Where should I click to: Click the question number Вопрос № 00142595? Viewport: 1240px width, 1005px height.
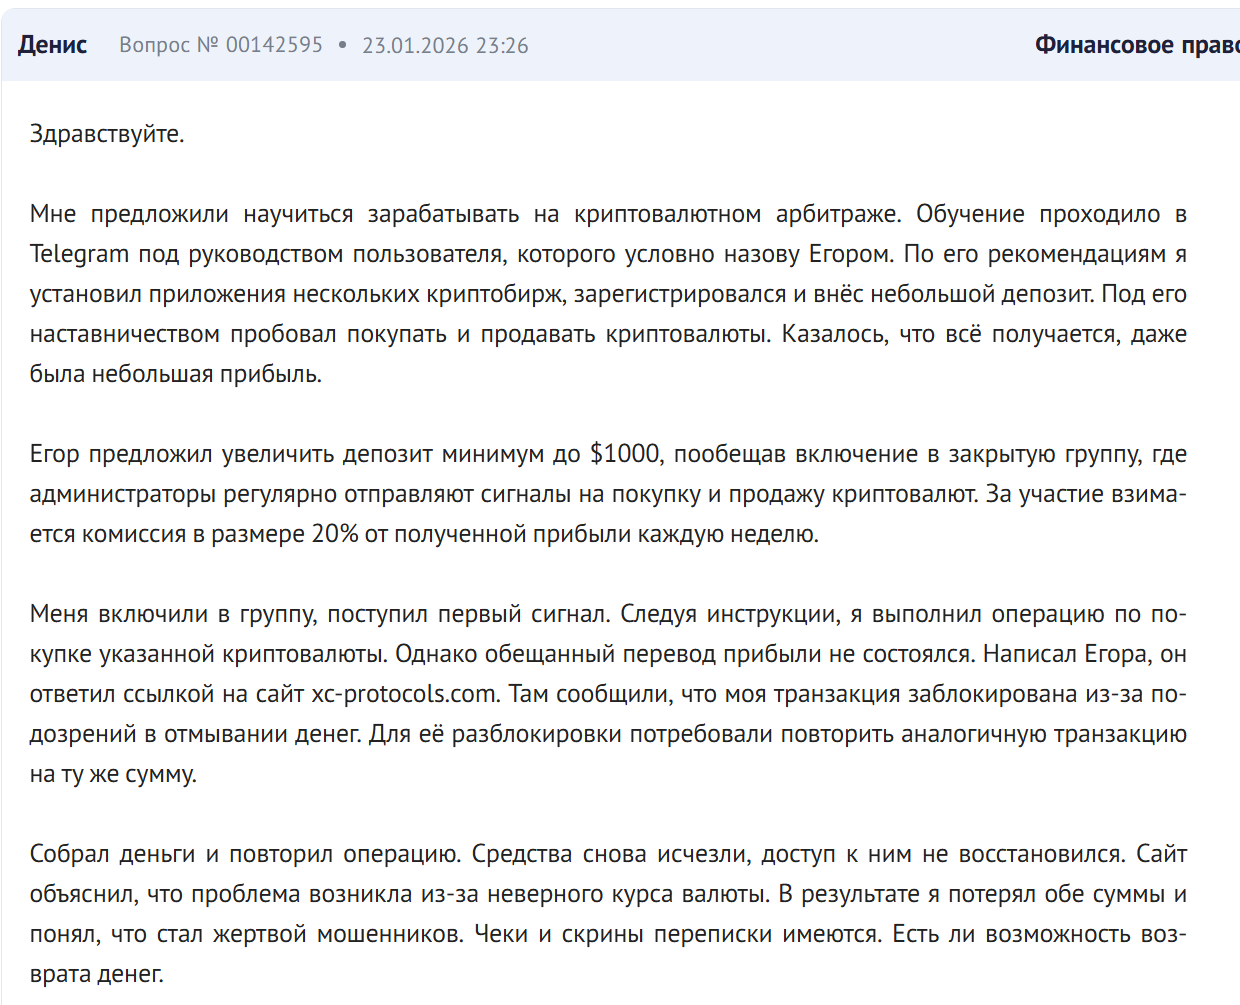pos(220,45)
